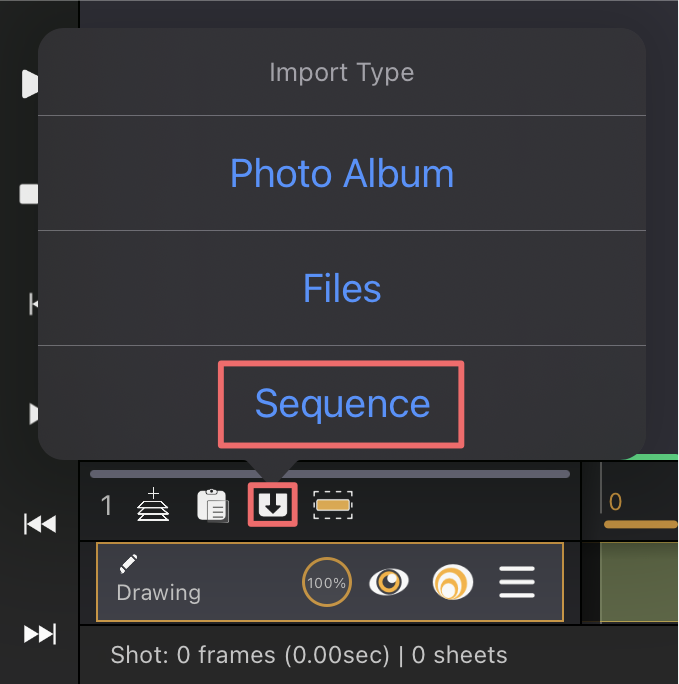Click the dashed frame selection icon
Viewport: 679px width, 684px height.
(333, 505)
